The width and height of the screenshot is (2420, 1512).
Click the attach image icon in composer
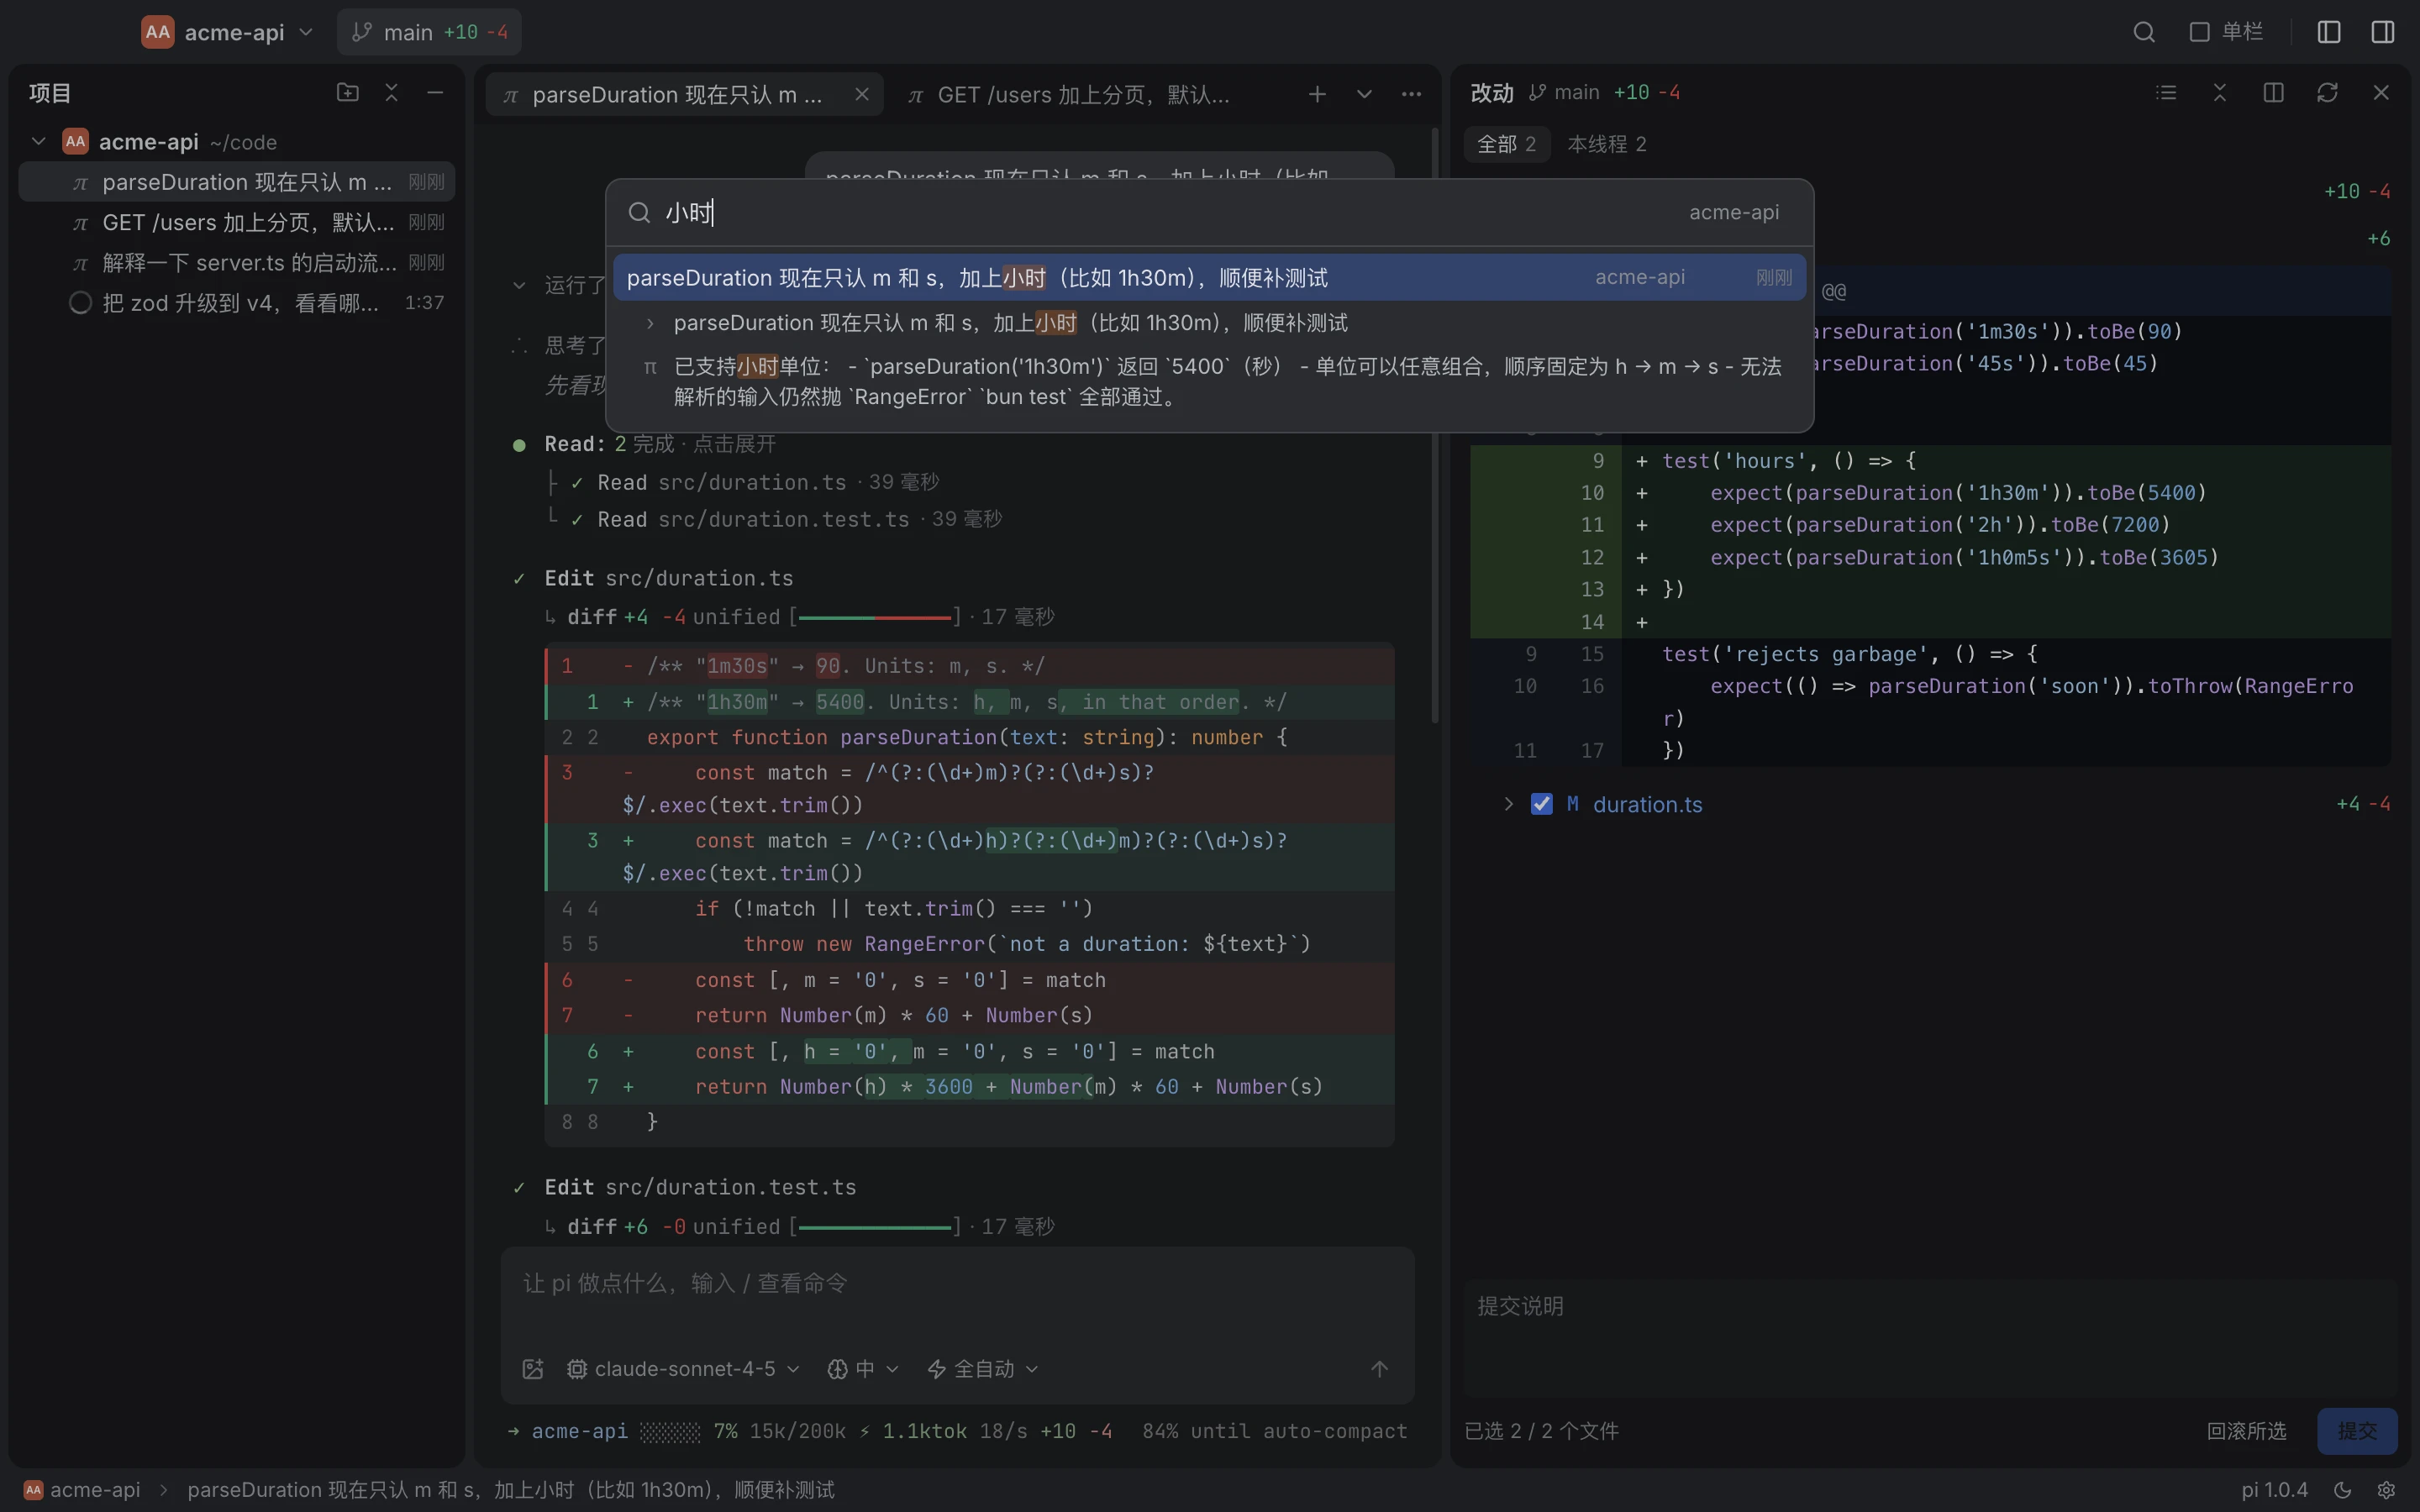(533, 1369)
